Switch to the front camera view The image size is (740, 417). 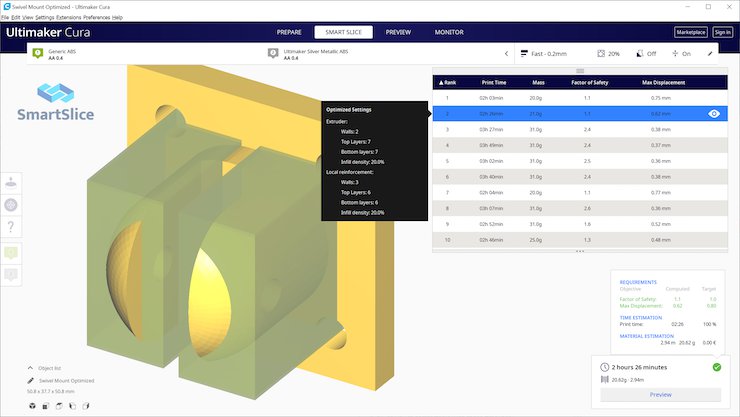[46, 406]
